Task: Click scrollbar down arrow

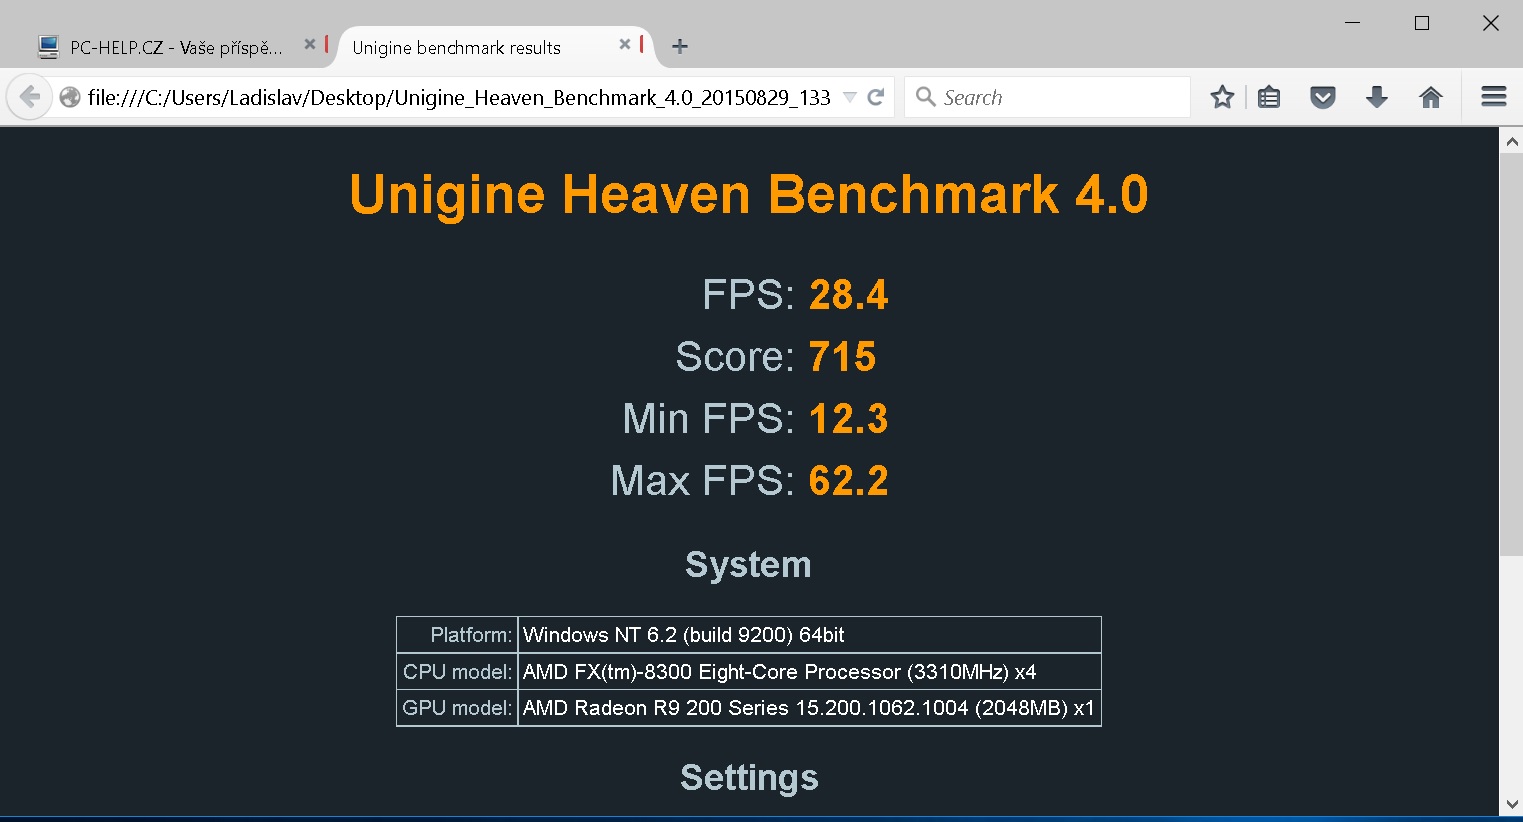Action: pyautogui.click(x=1511, y=805)
